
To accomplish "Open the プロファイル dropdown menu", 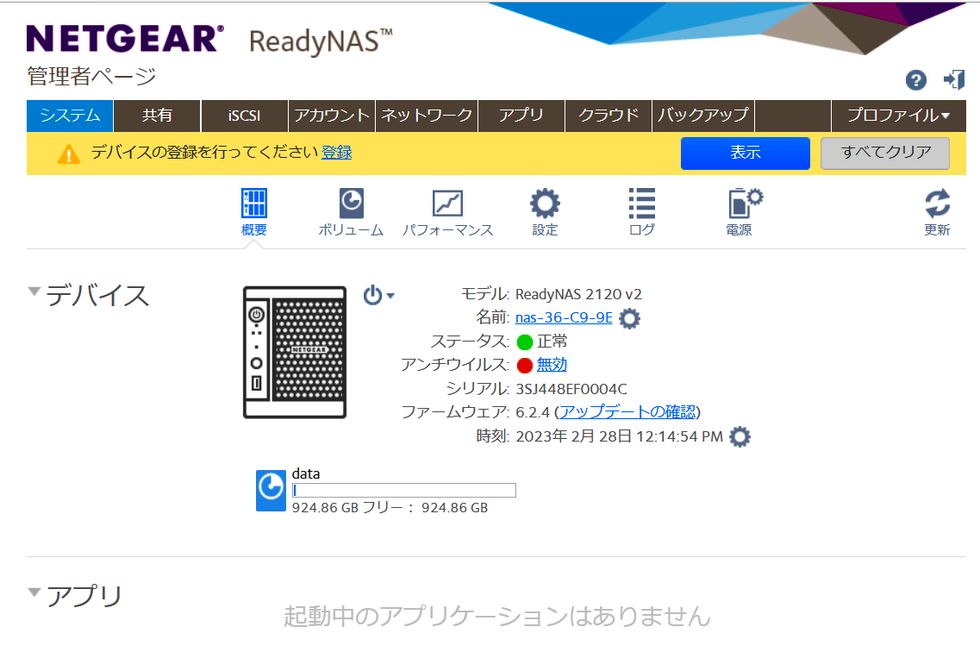I will (898, 116).
